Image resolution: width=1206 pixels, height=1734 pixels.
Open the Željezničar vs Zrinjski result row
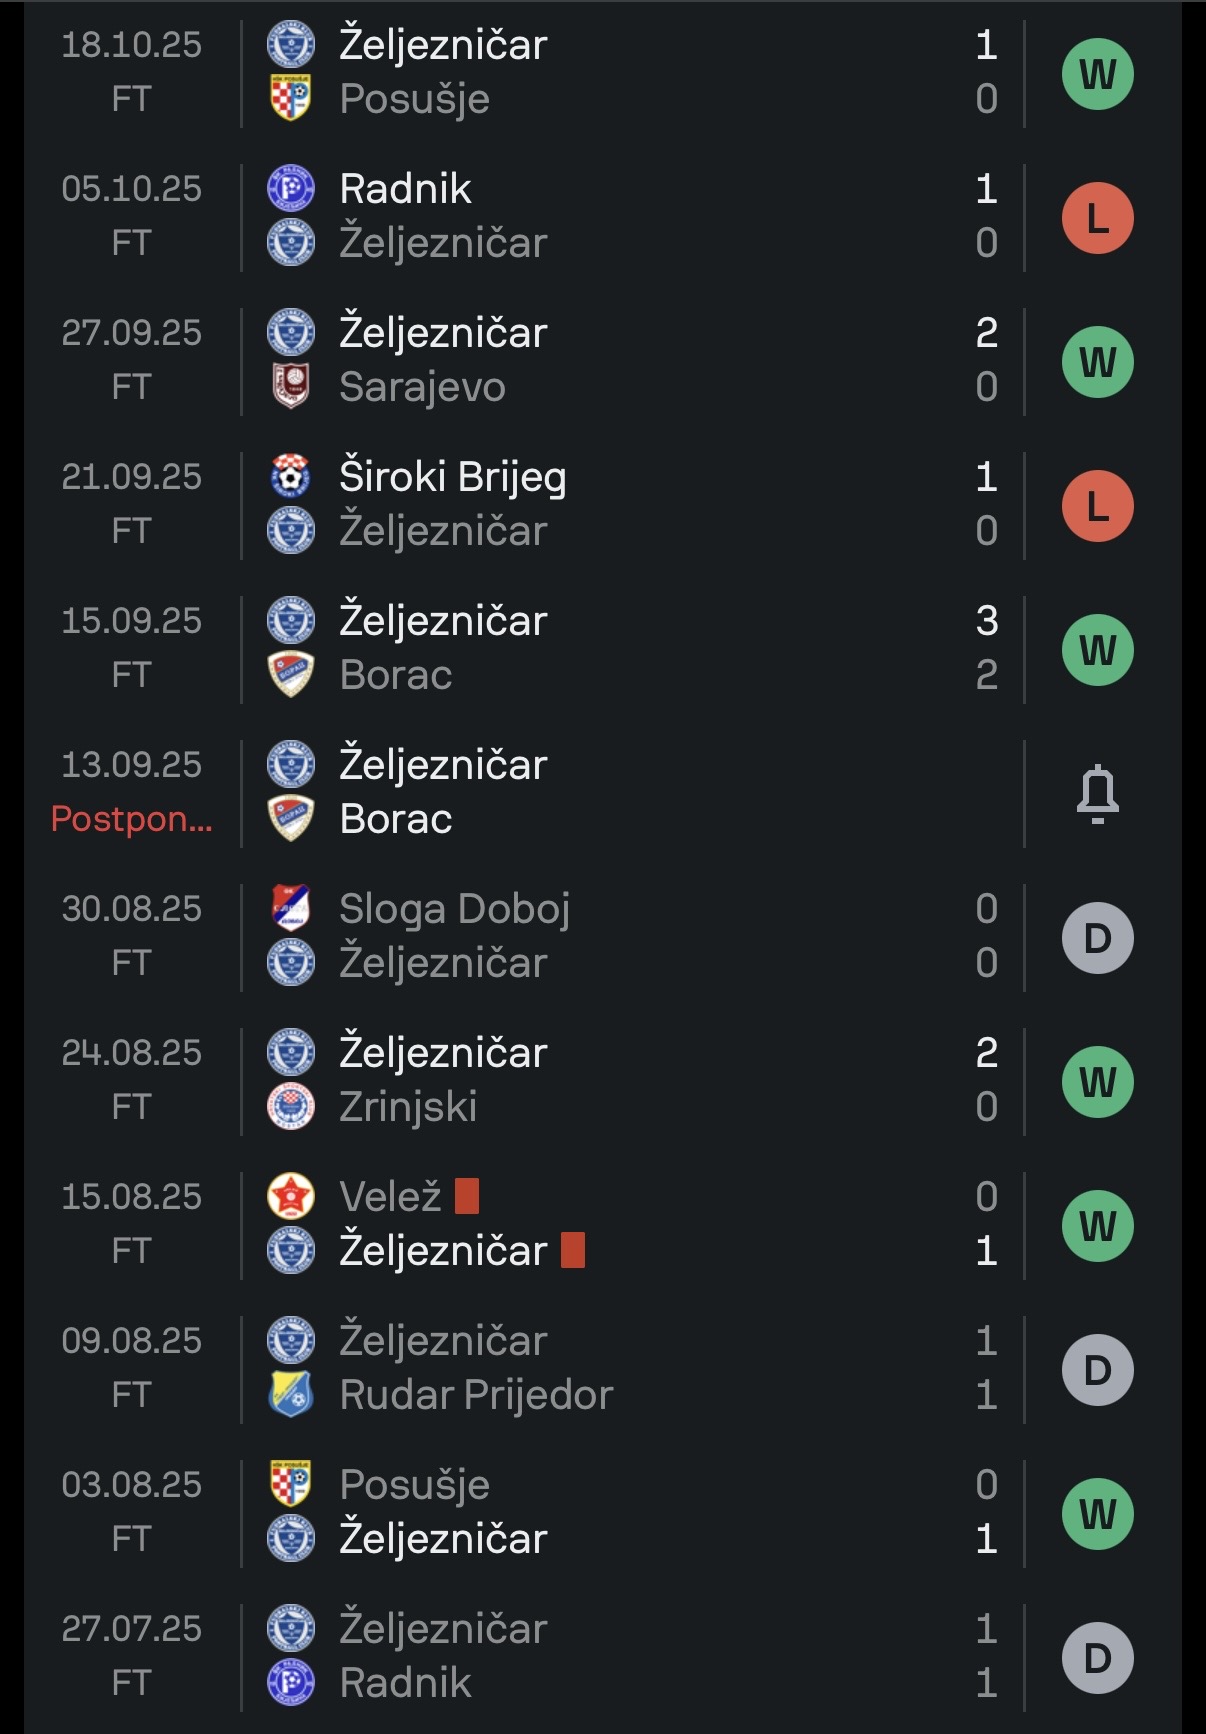tap(600, 1080)
